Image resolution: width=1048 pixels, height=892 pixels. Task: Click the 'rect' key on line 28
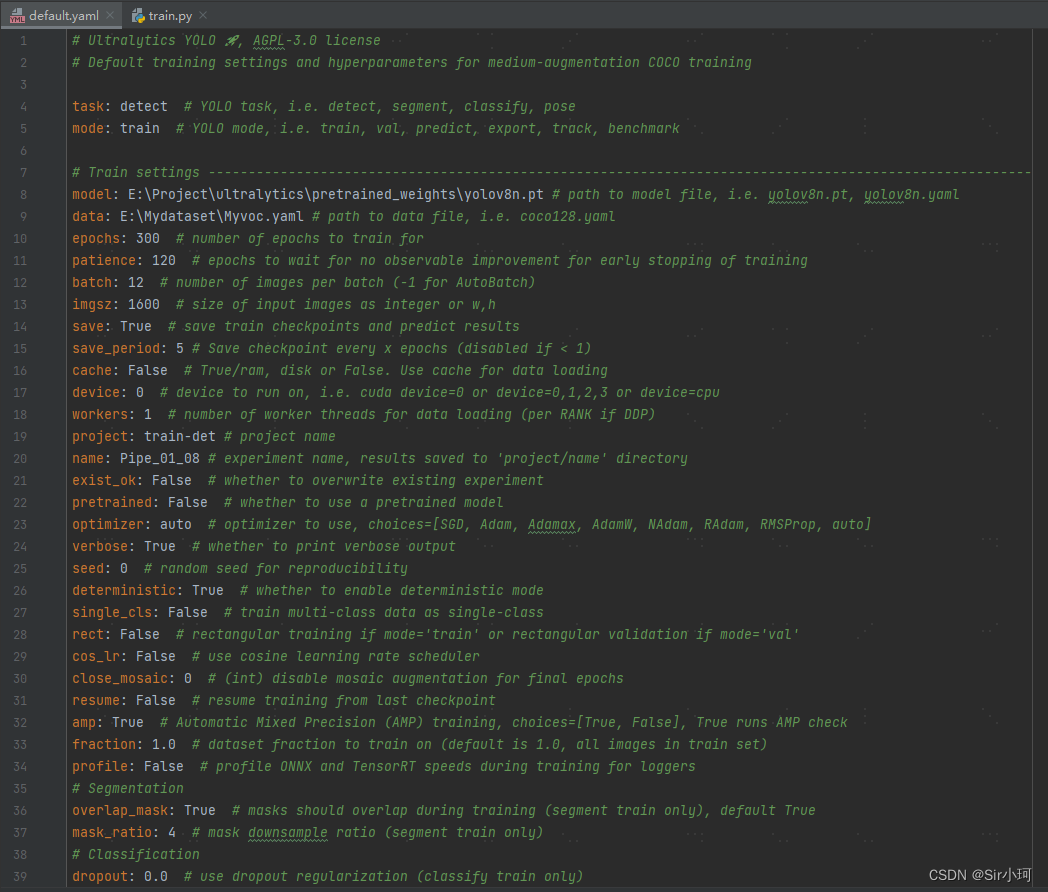tap(88, 635)
